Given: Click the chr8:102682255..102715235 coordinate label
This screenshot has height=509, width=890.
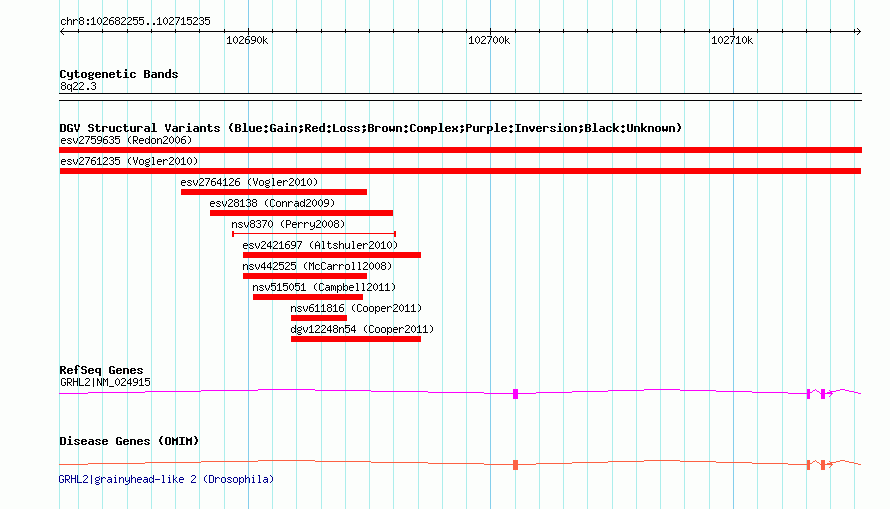Looking at the screenshot, I should click(135, 22).
